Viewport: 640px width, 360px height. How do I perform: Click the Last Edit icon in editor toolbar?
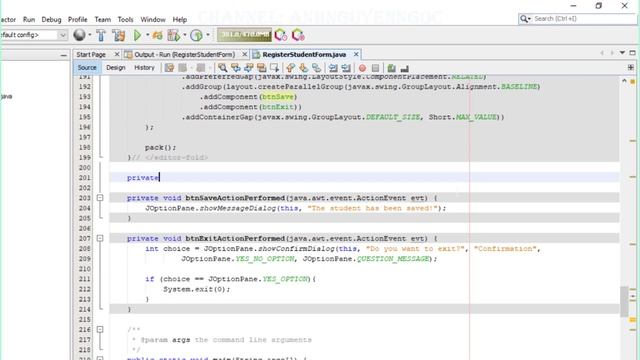(x=169, y=68)
